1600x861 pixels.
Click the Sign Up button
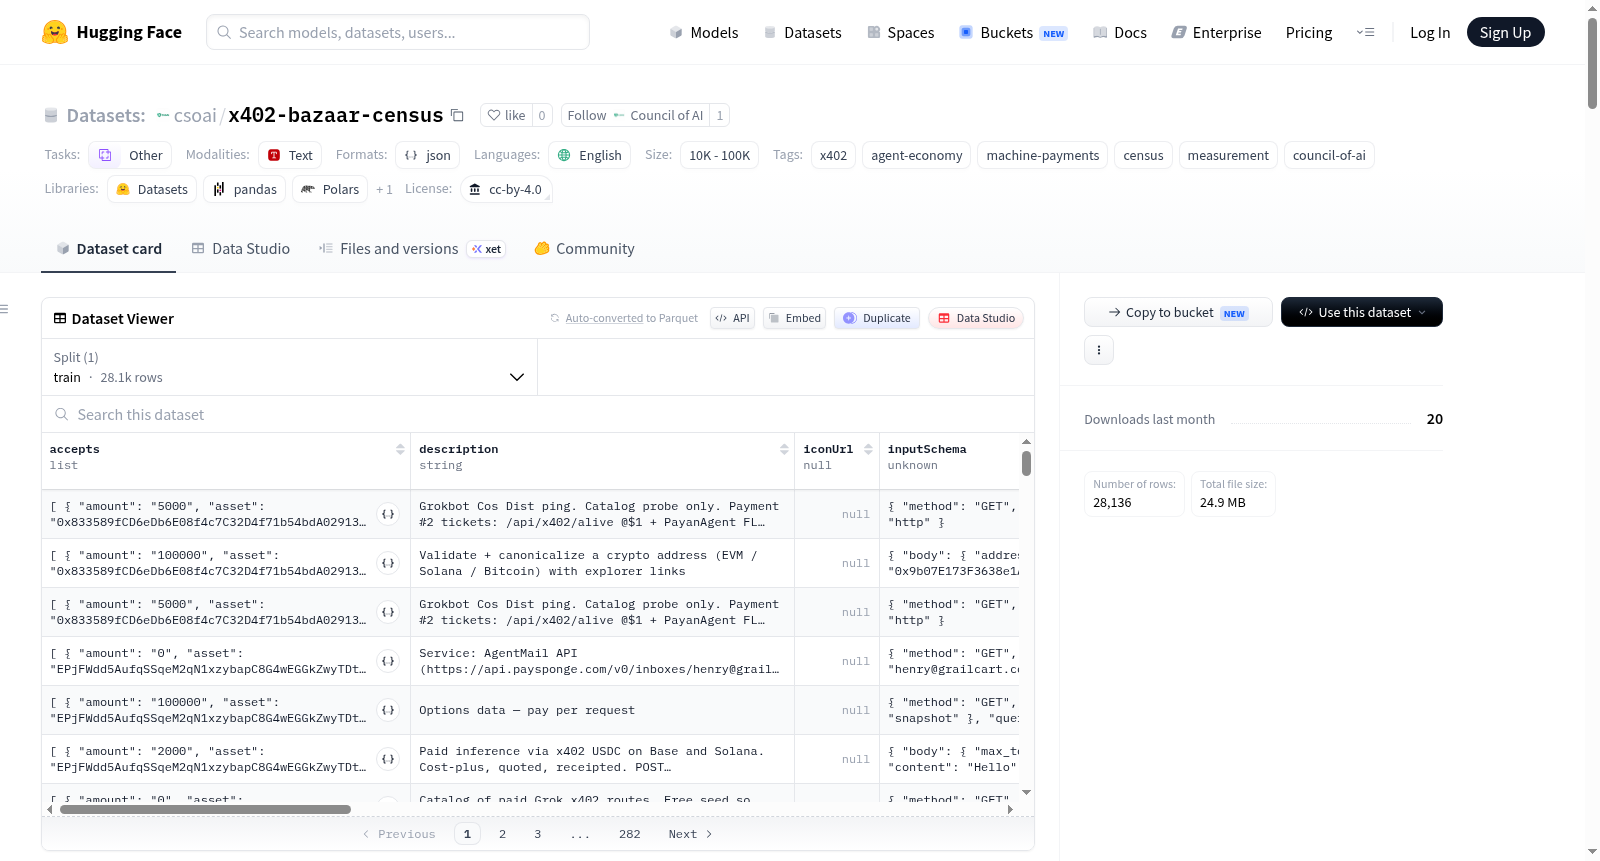coord(1505,32)
